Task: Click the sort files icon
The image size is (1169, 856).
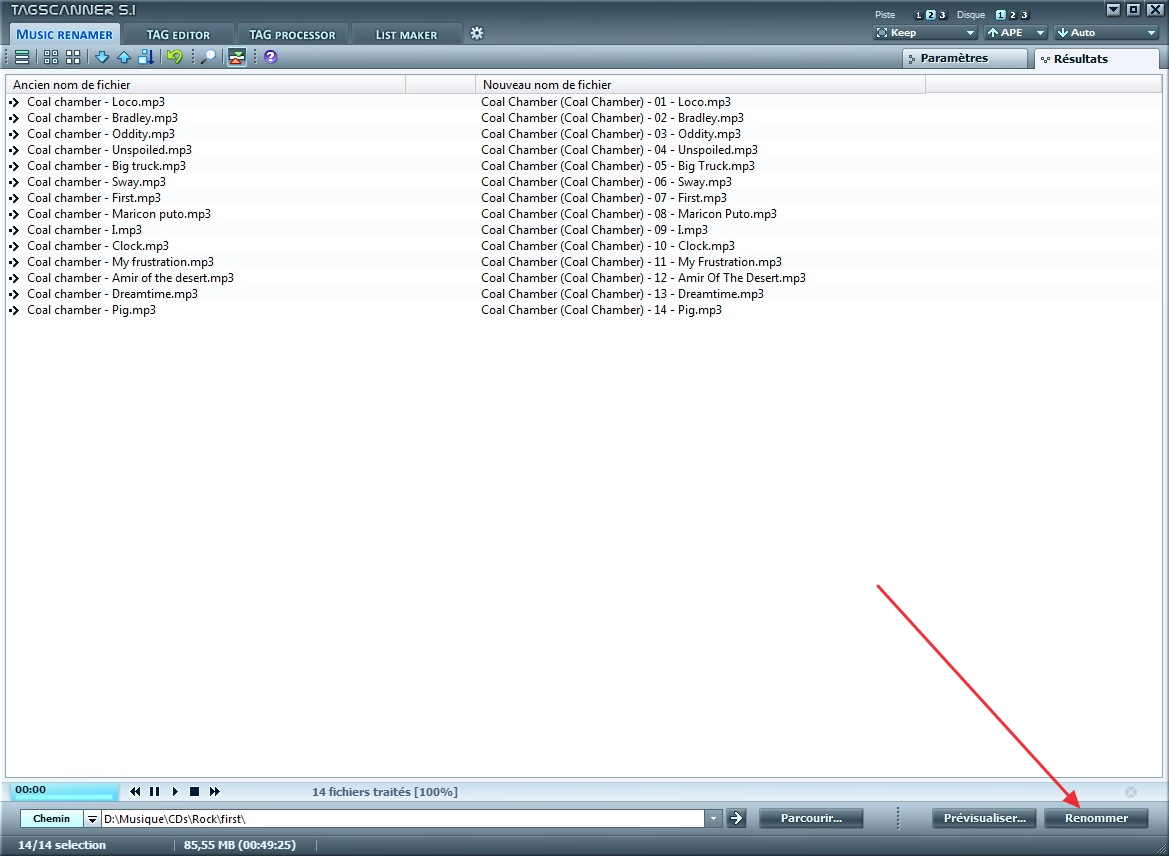Action: 146,57
